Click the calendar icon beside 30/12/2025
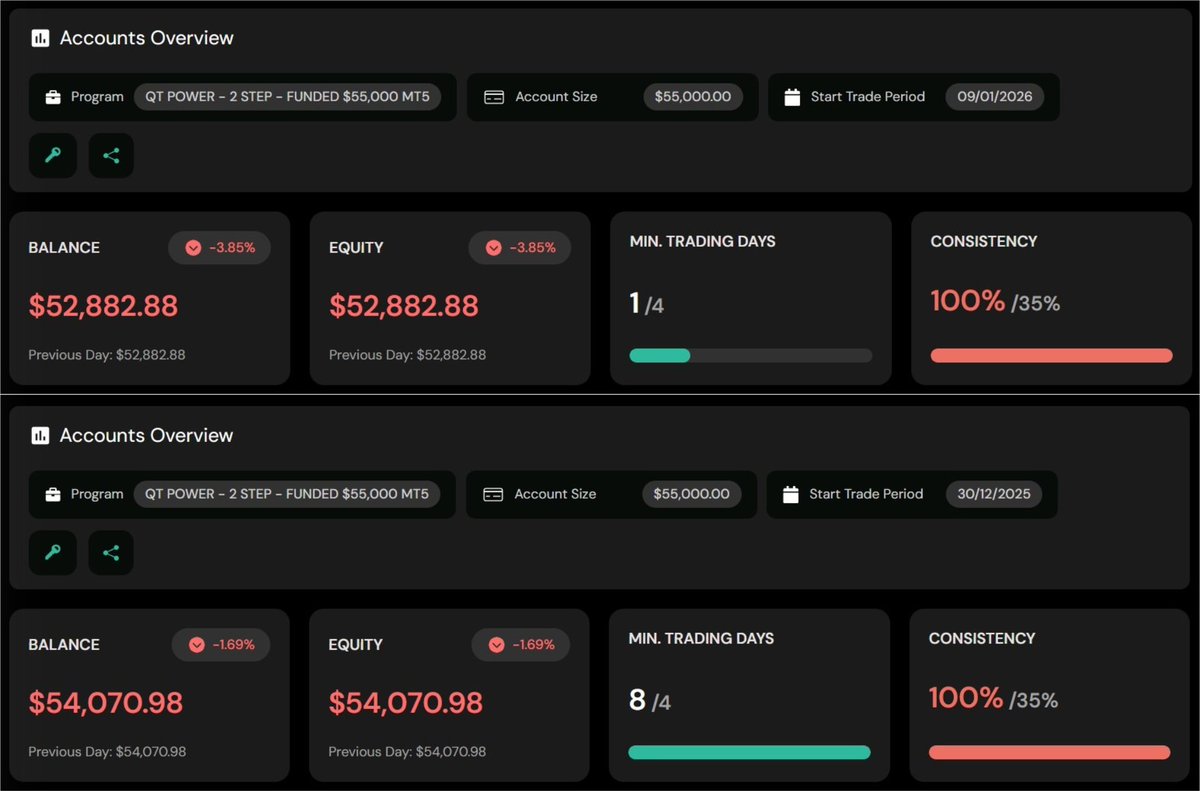This screenshot has height=791, width=1200. (x=790, y=494)
